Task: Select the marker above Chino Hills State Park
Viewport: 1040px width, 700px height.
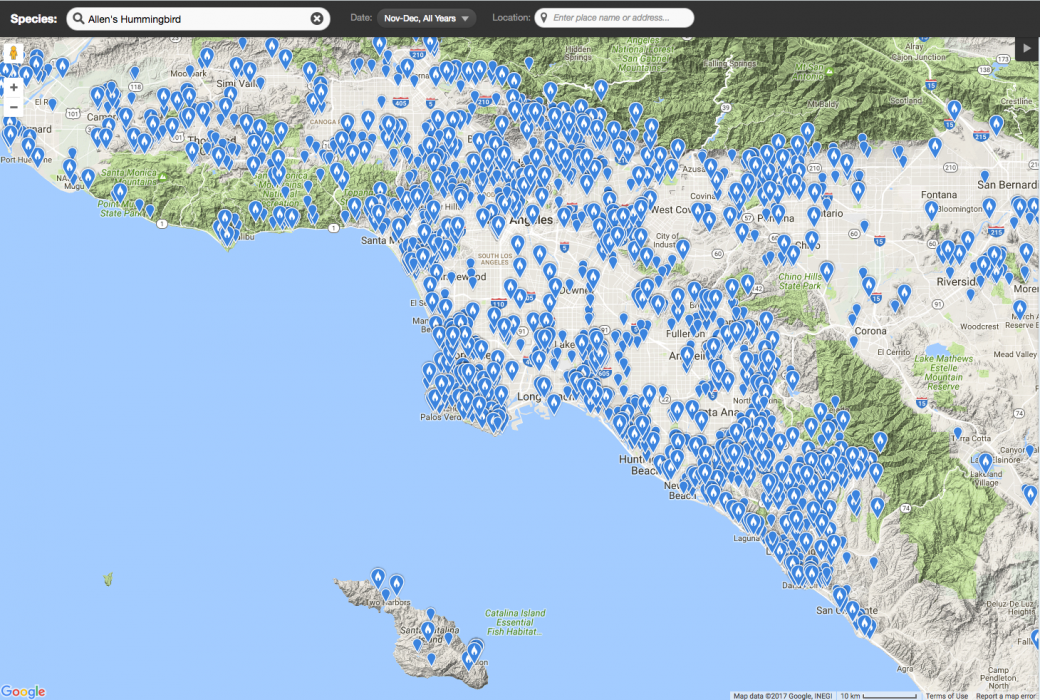Action: [826, 270]
